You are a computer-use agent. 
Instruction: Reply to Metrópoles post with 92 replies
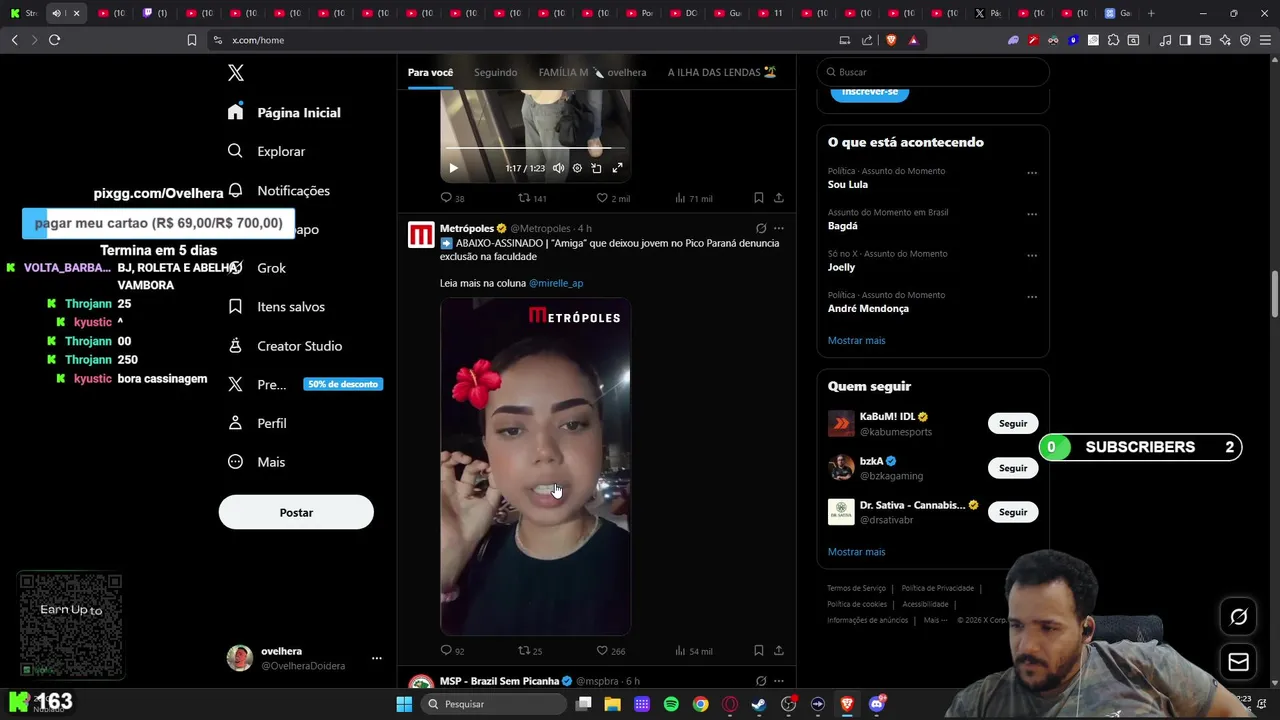(x=452, y=651)
